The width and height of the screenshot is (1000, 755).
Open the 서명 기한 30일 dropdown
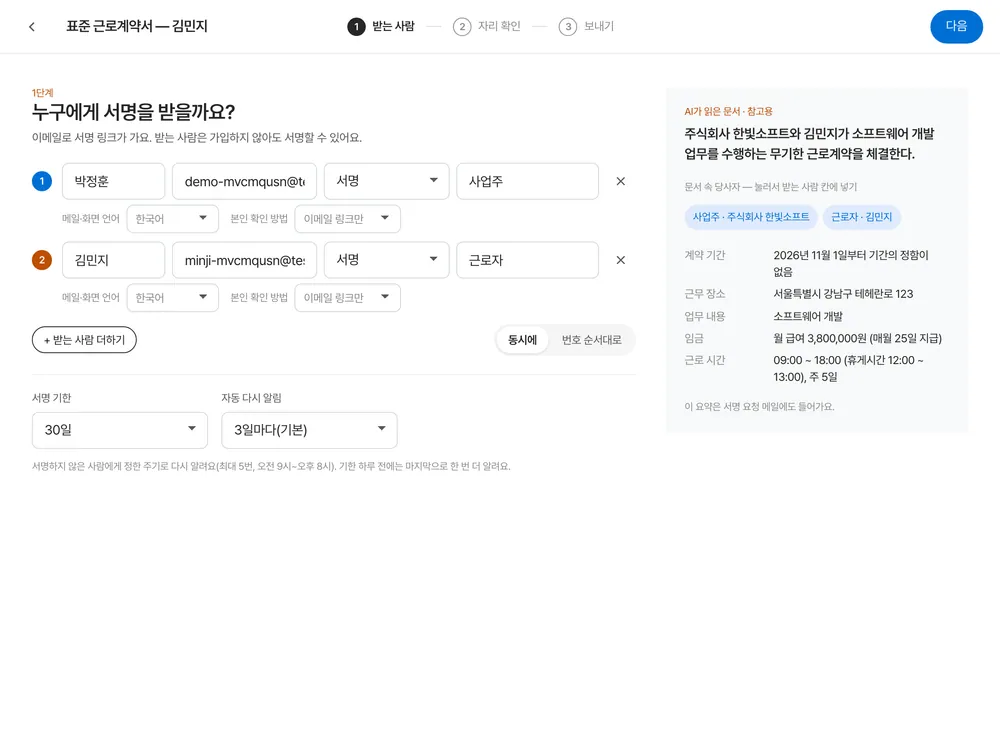pyautogui.click(x=120, y=430)
